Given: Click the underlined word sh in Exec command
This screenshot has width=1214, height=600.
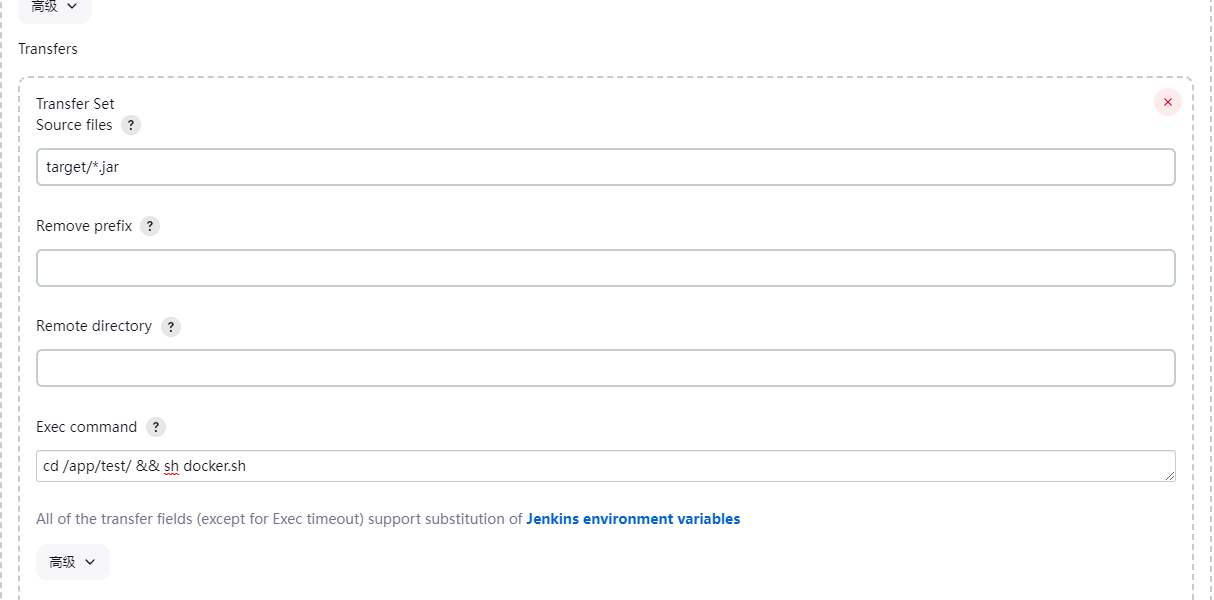Looking at the screenshot, I should click(172, 466).
